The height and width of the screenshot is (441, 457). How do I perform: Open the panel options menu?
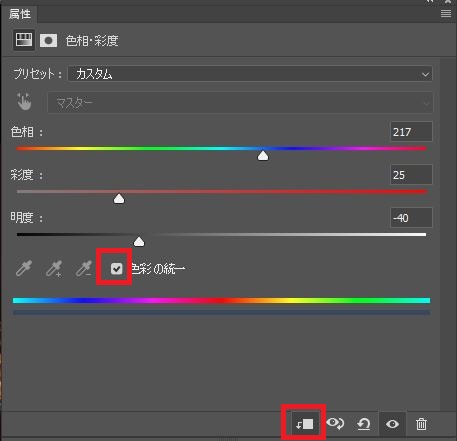click(x=446, y=14)
